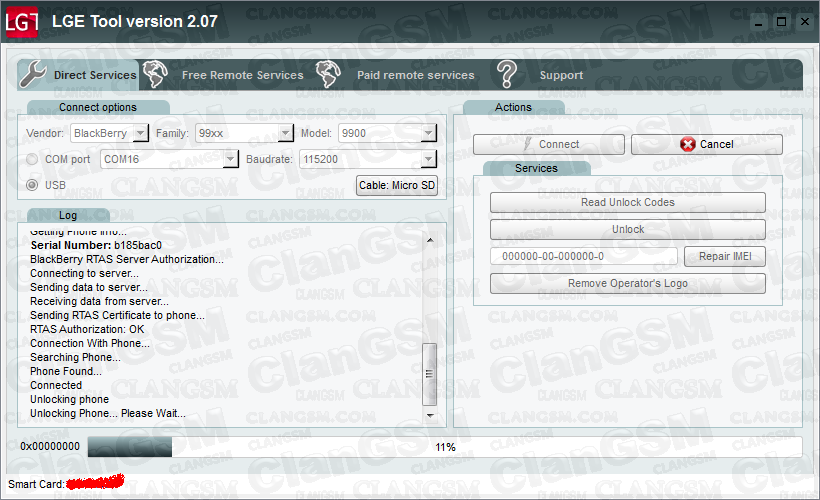Click the Smart Card label in status bar
Screen dimensions: 820x500
(36, 484)
